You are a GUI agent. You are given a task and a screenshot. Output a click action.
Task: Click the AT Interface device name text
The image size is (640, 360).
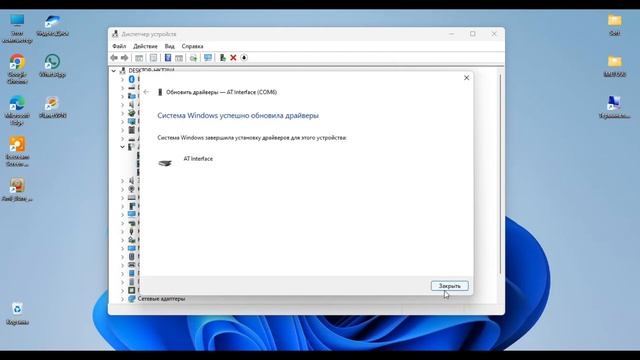click(198, 159)
